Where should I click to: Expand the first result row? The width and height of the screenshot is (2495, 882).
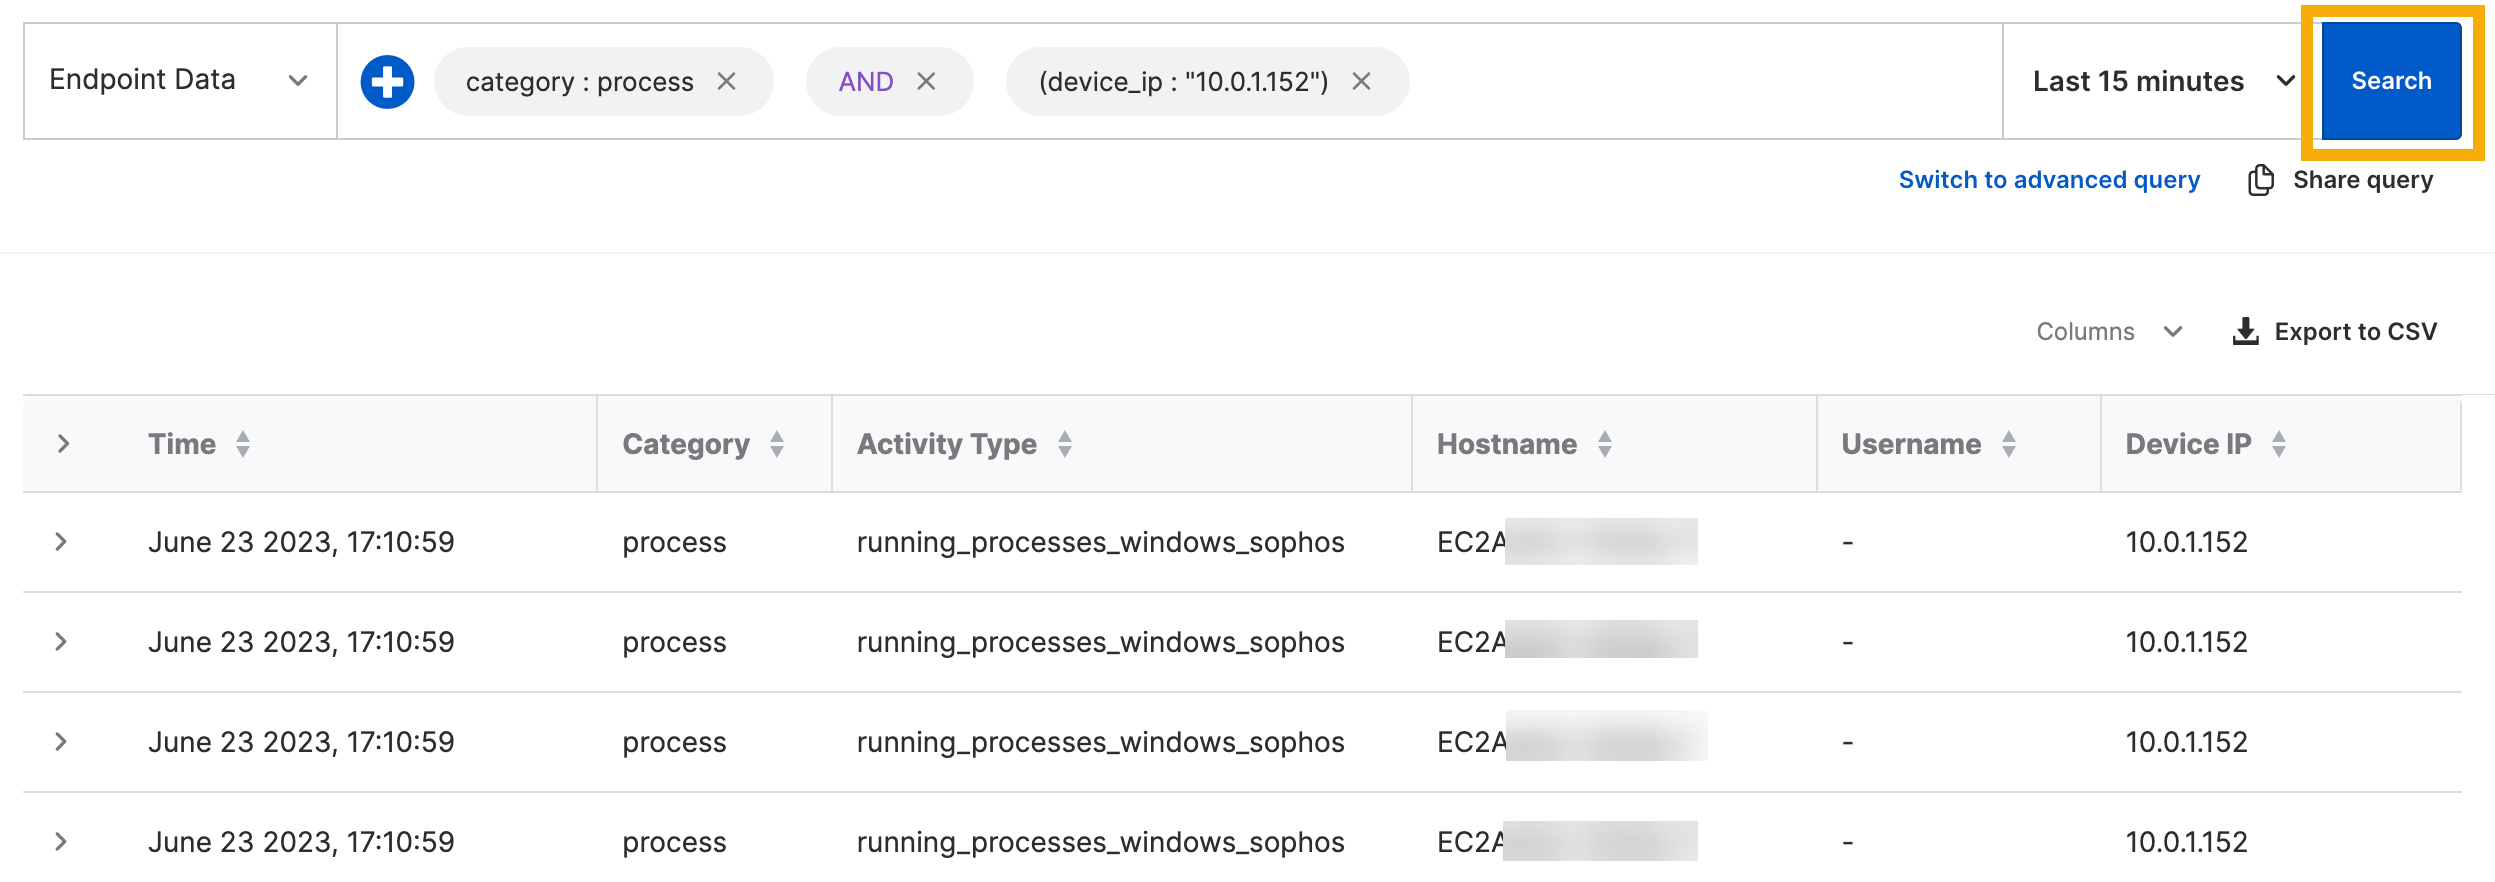point(61,542)
